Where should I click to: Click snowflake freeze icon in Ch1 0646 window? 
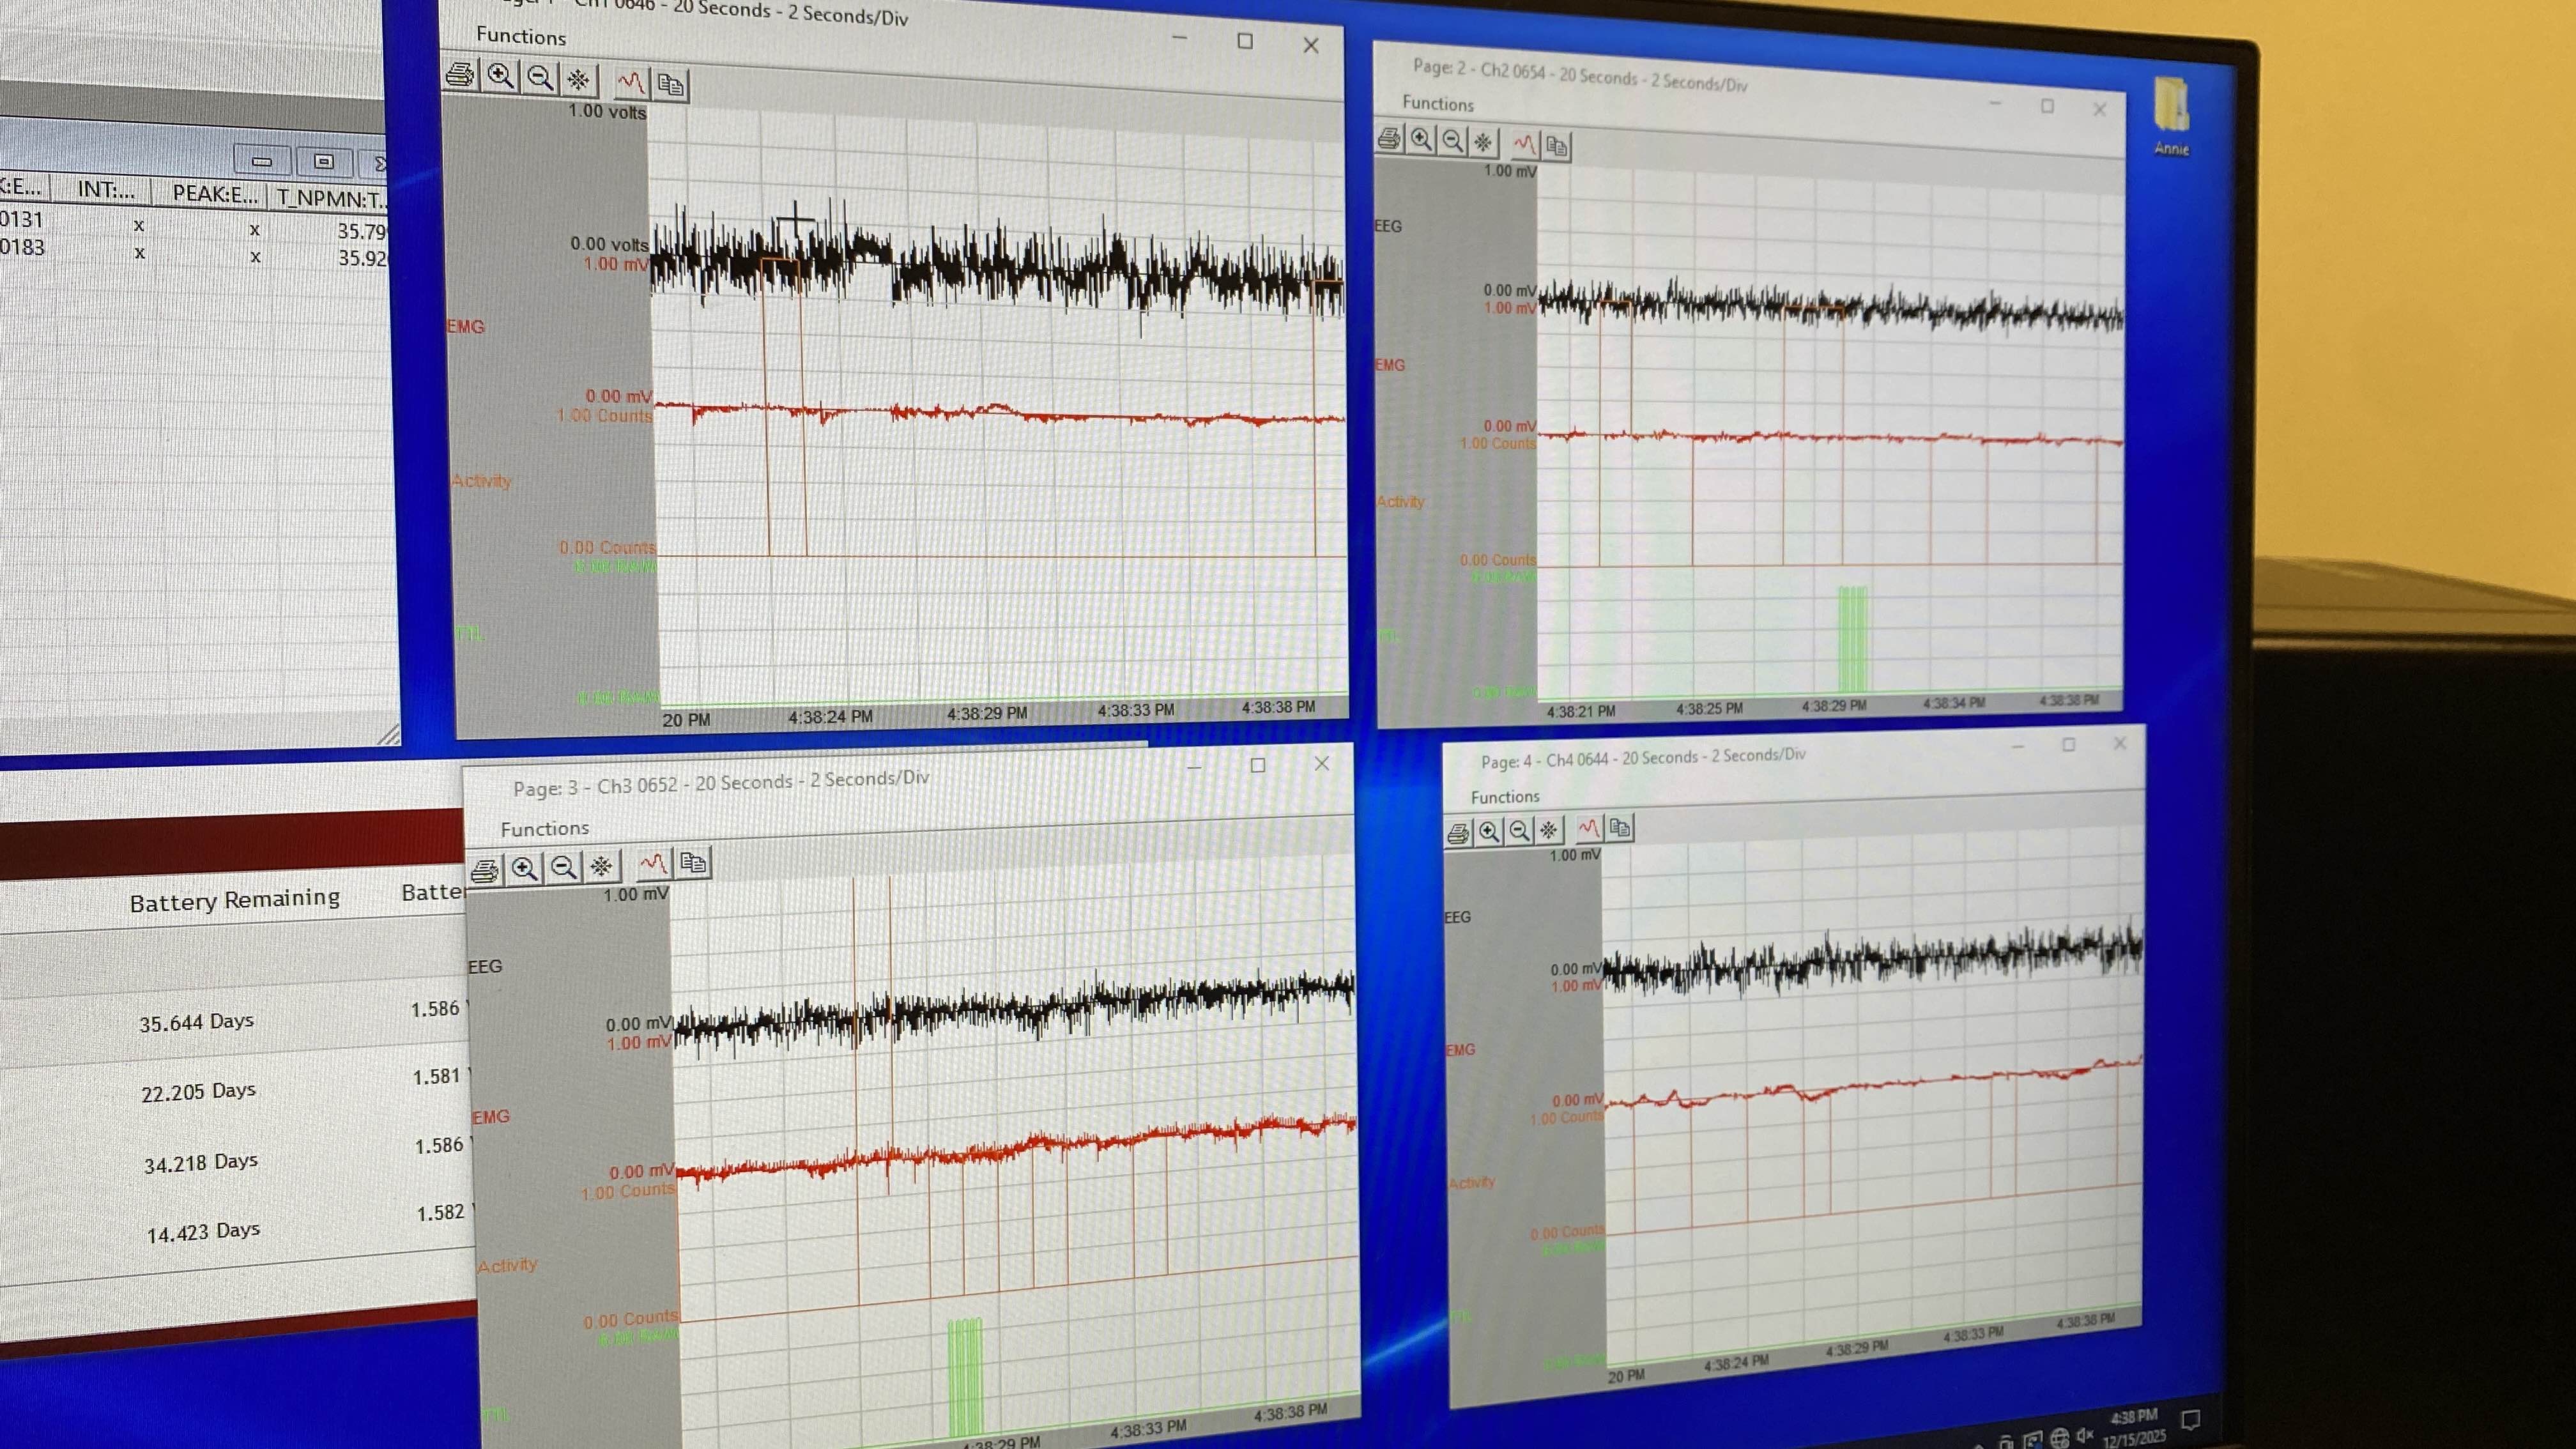point(578,80)
